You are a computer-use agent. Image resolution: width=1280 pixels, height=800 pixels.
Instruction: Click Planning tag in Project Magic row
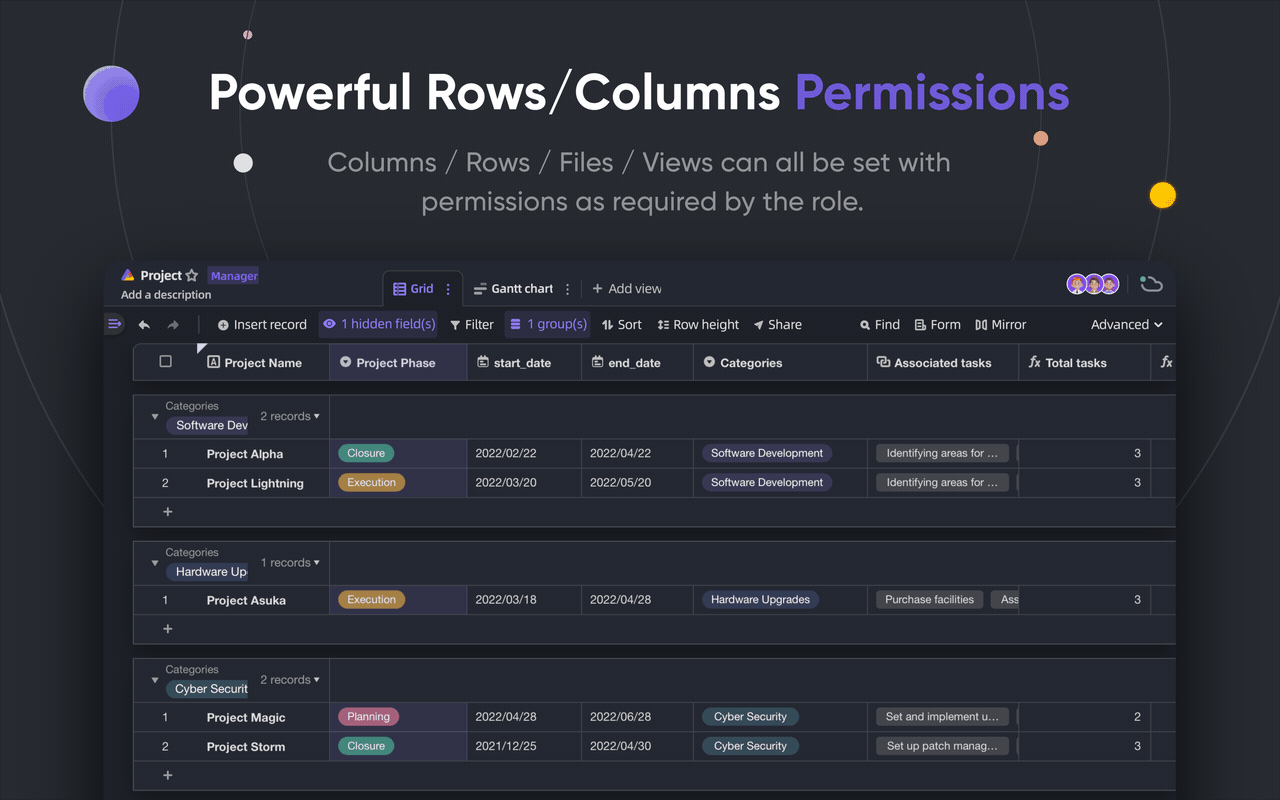(x=369, y=716)
